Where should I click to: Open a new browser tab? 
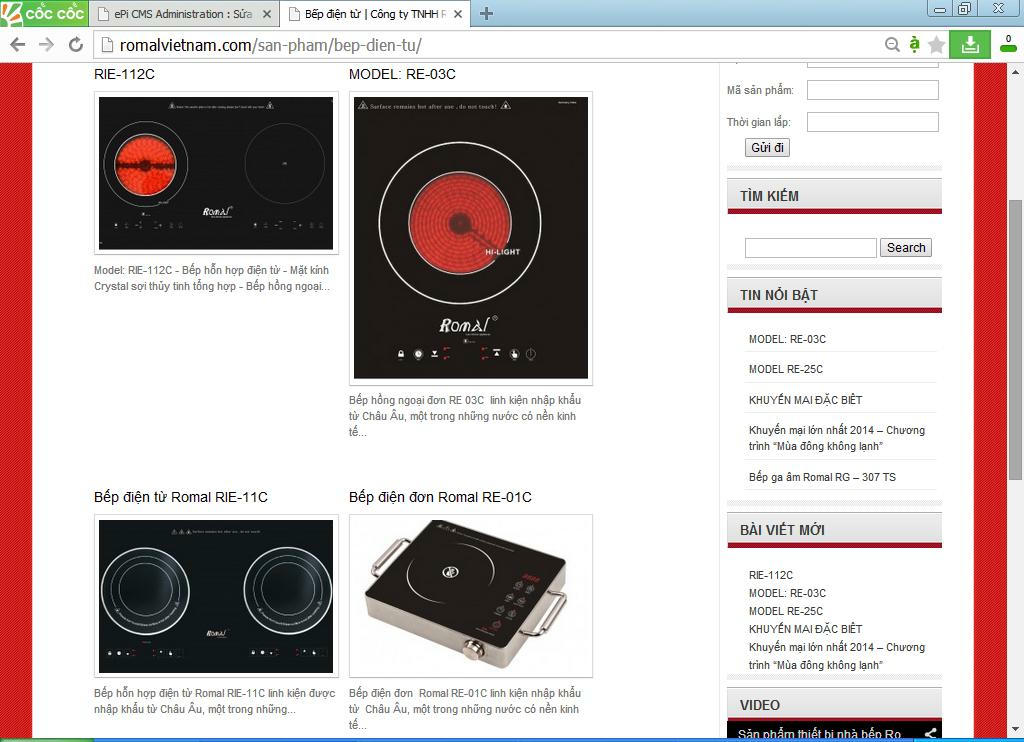coord(486,14)
